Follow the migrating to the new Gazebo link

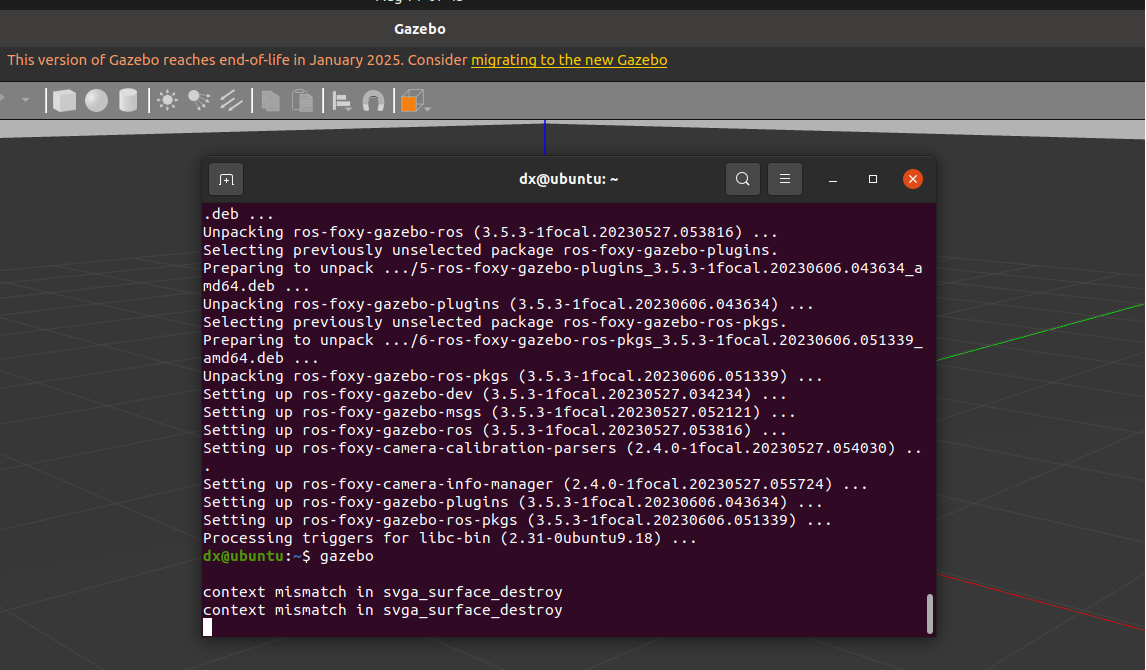pos(569,60)
